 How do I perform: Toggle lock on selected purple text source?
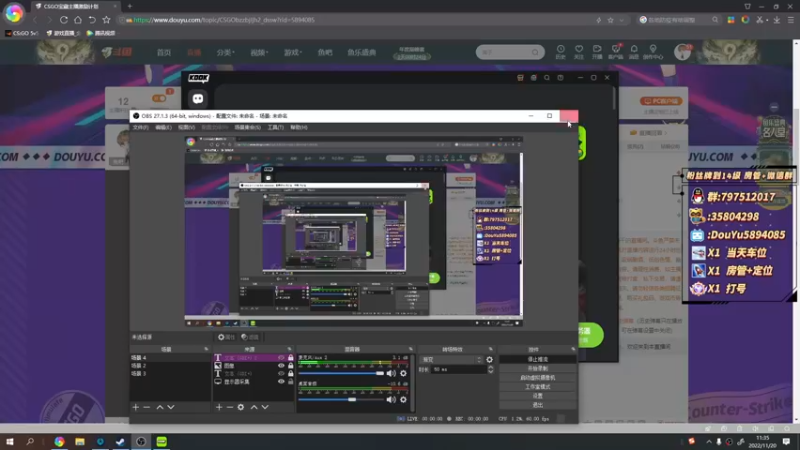coord(291,358)
